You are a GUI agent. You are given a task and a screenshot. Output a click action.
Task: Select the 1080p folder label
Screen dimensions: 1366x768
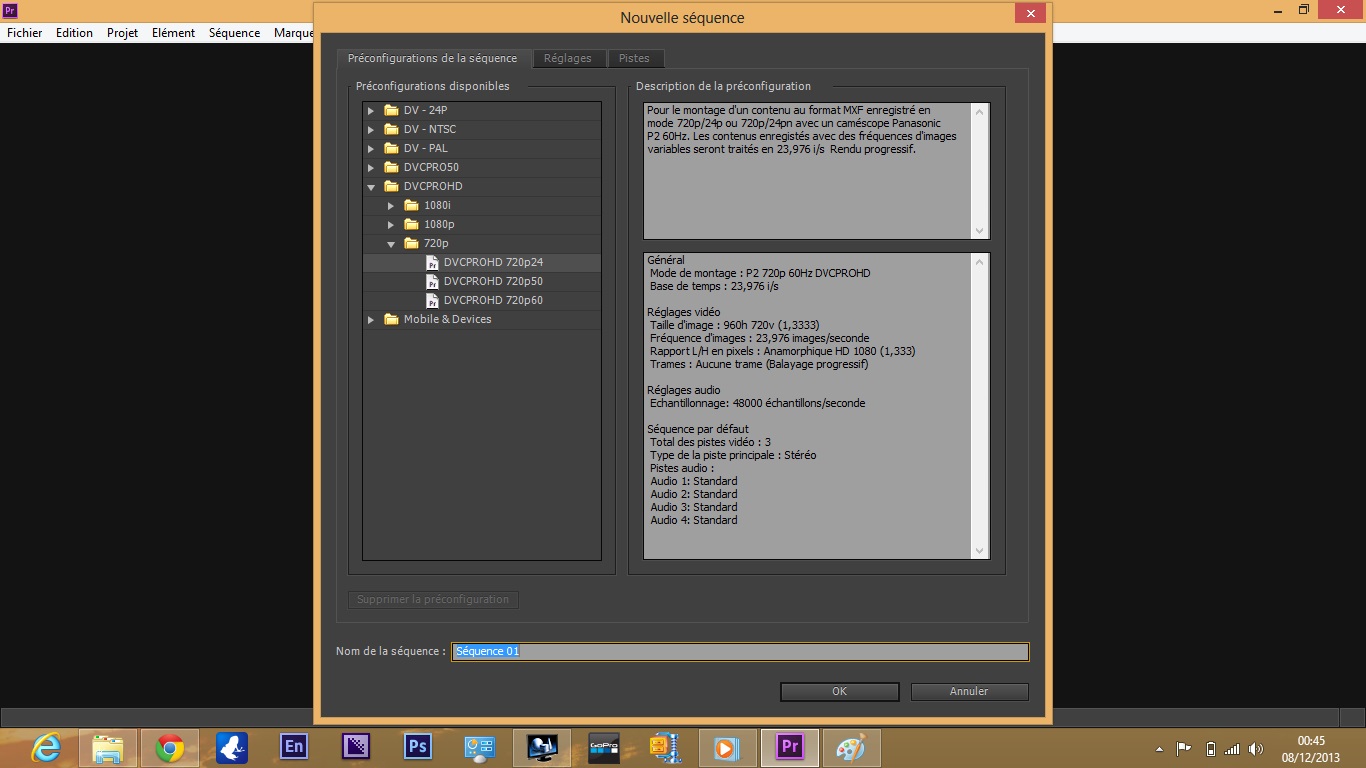(439, 224)
